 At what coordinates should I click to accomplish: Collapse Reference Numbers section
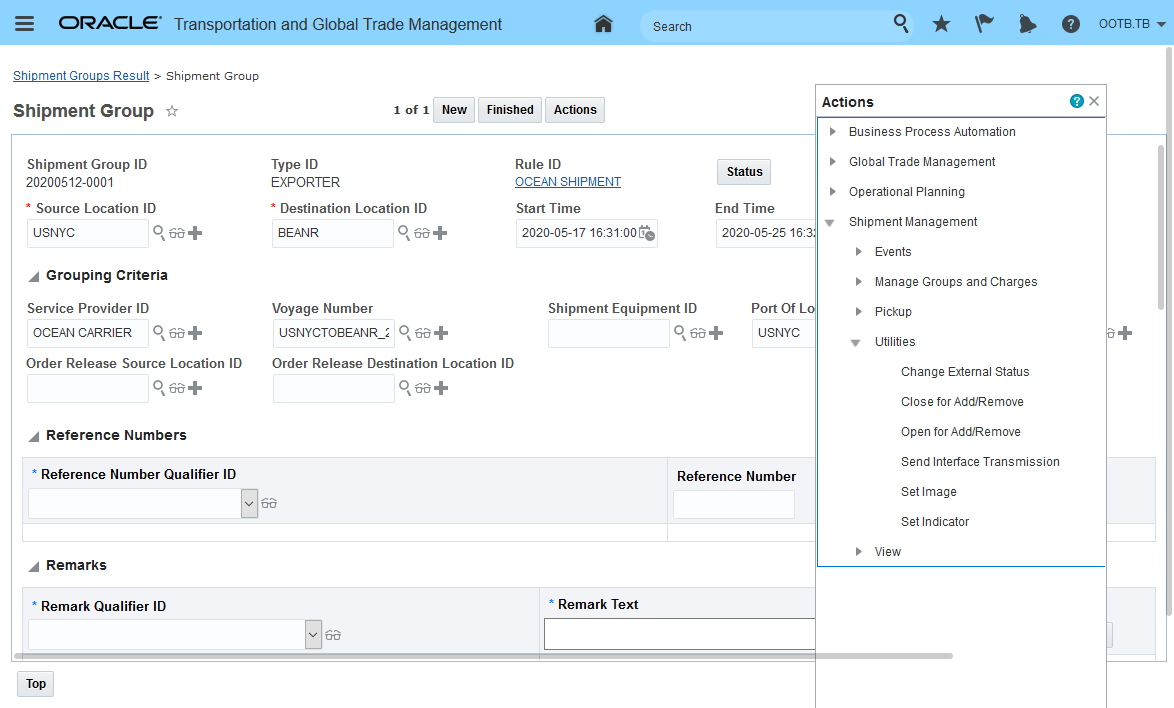pos(34,436)
